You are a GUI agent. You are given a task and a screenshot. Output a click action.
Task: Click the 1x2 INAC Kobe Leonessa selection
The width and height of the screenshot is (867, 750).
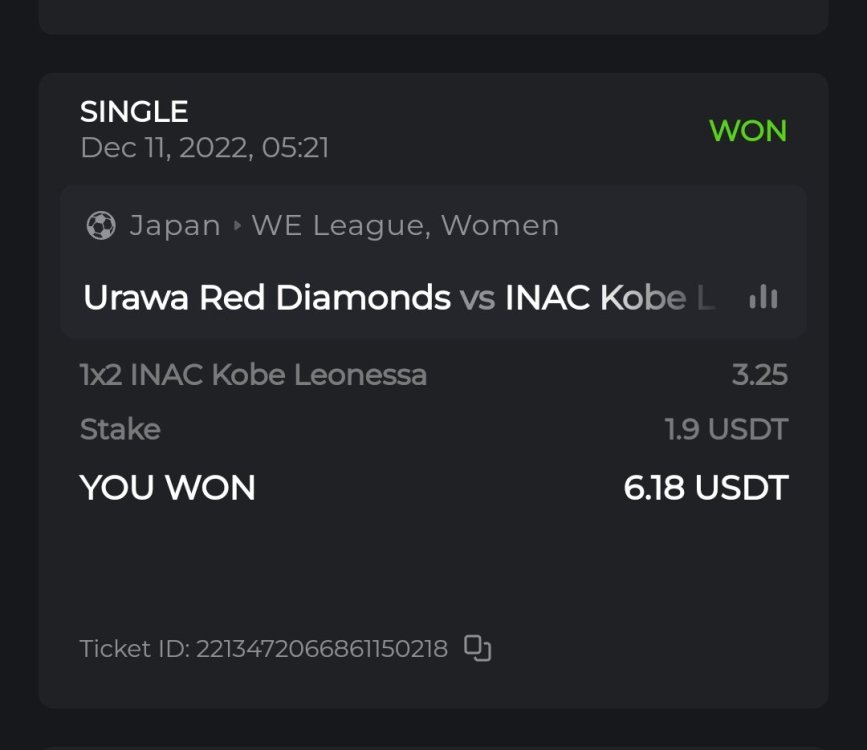pos(253,375)
